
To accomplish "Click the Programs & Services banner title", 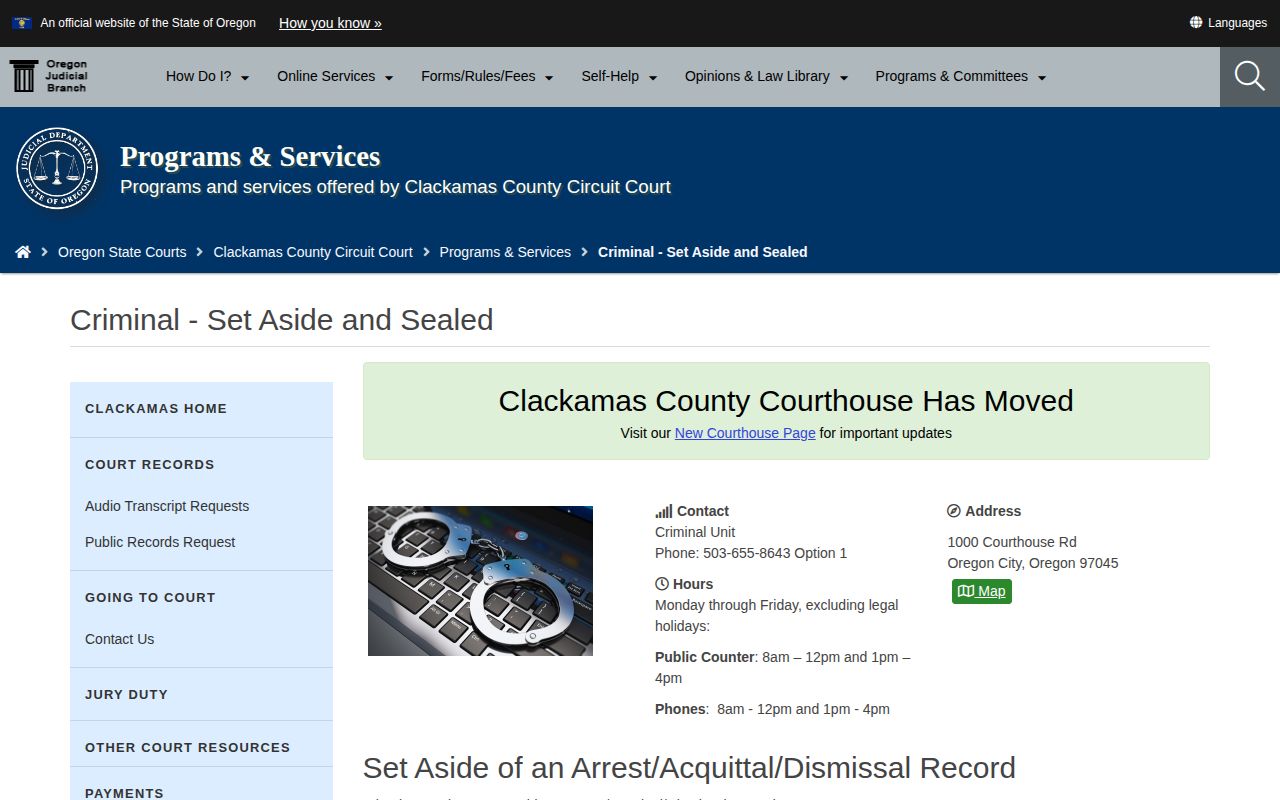I will point(250,157).
